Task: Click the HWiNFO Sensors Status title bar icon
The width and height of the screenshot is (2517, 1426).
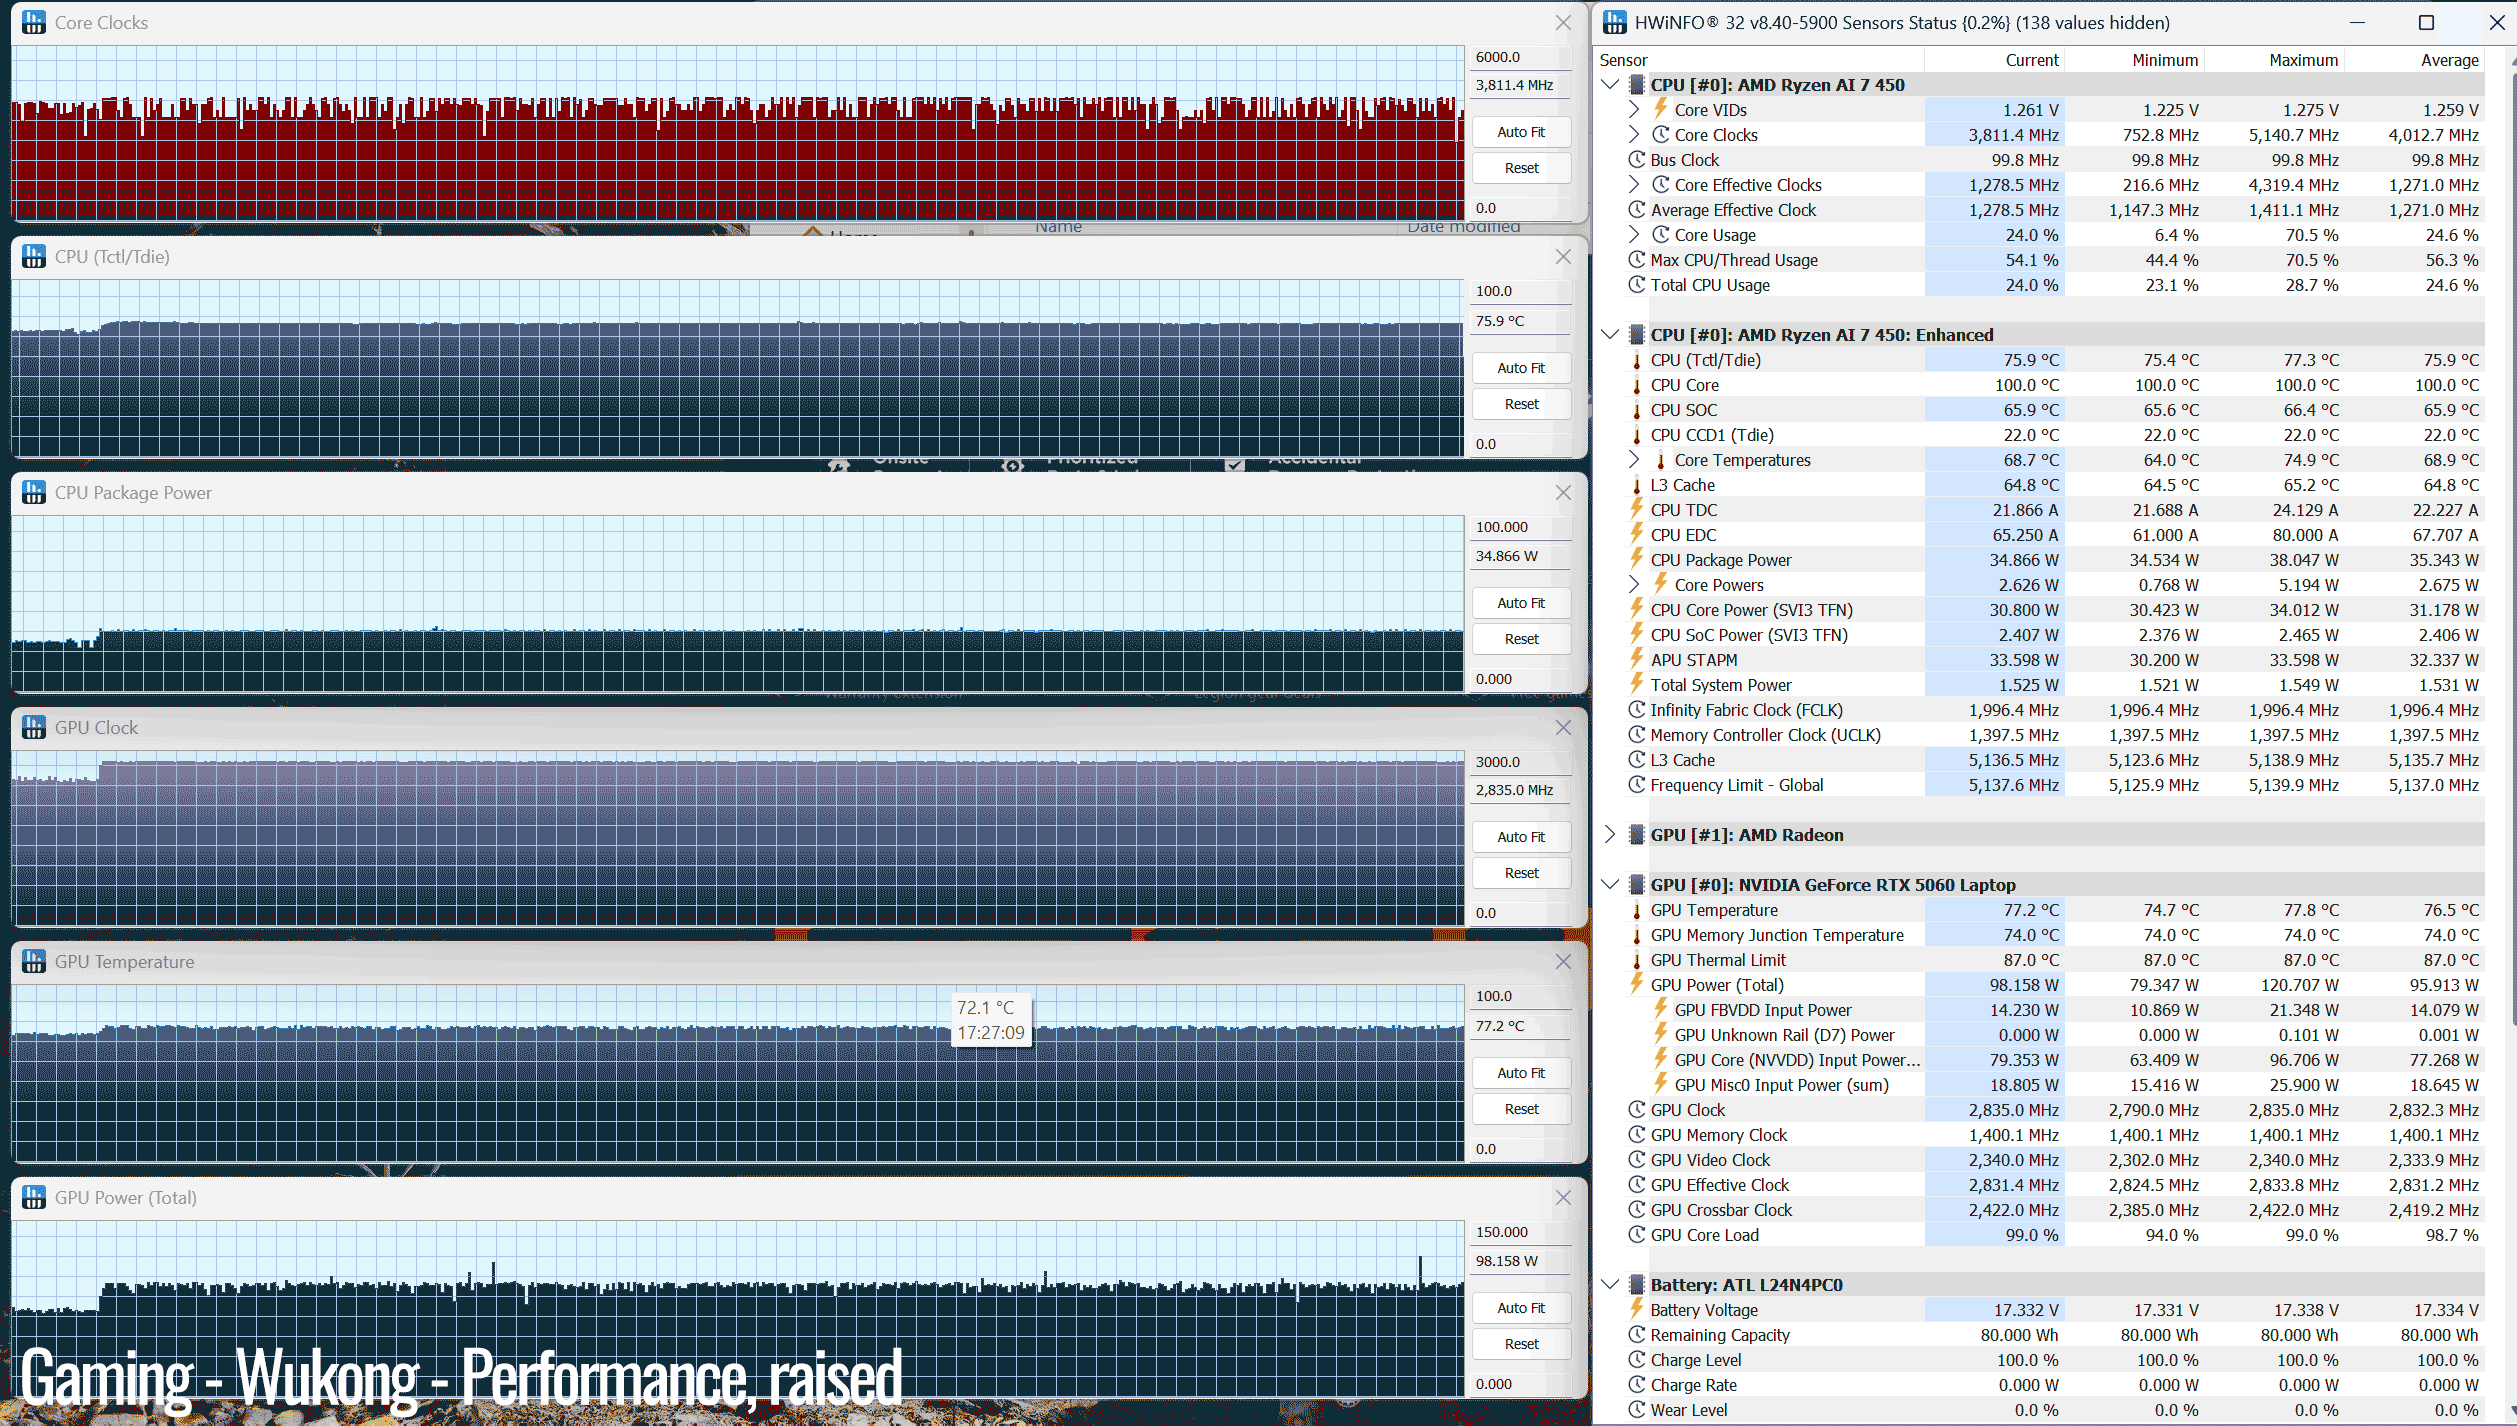Action: tap(1614, 22)
